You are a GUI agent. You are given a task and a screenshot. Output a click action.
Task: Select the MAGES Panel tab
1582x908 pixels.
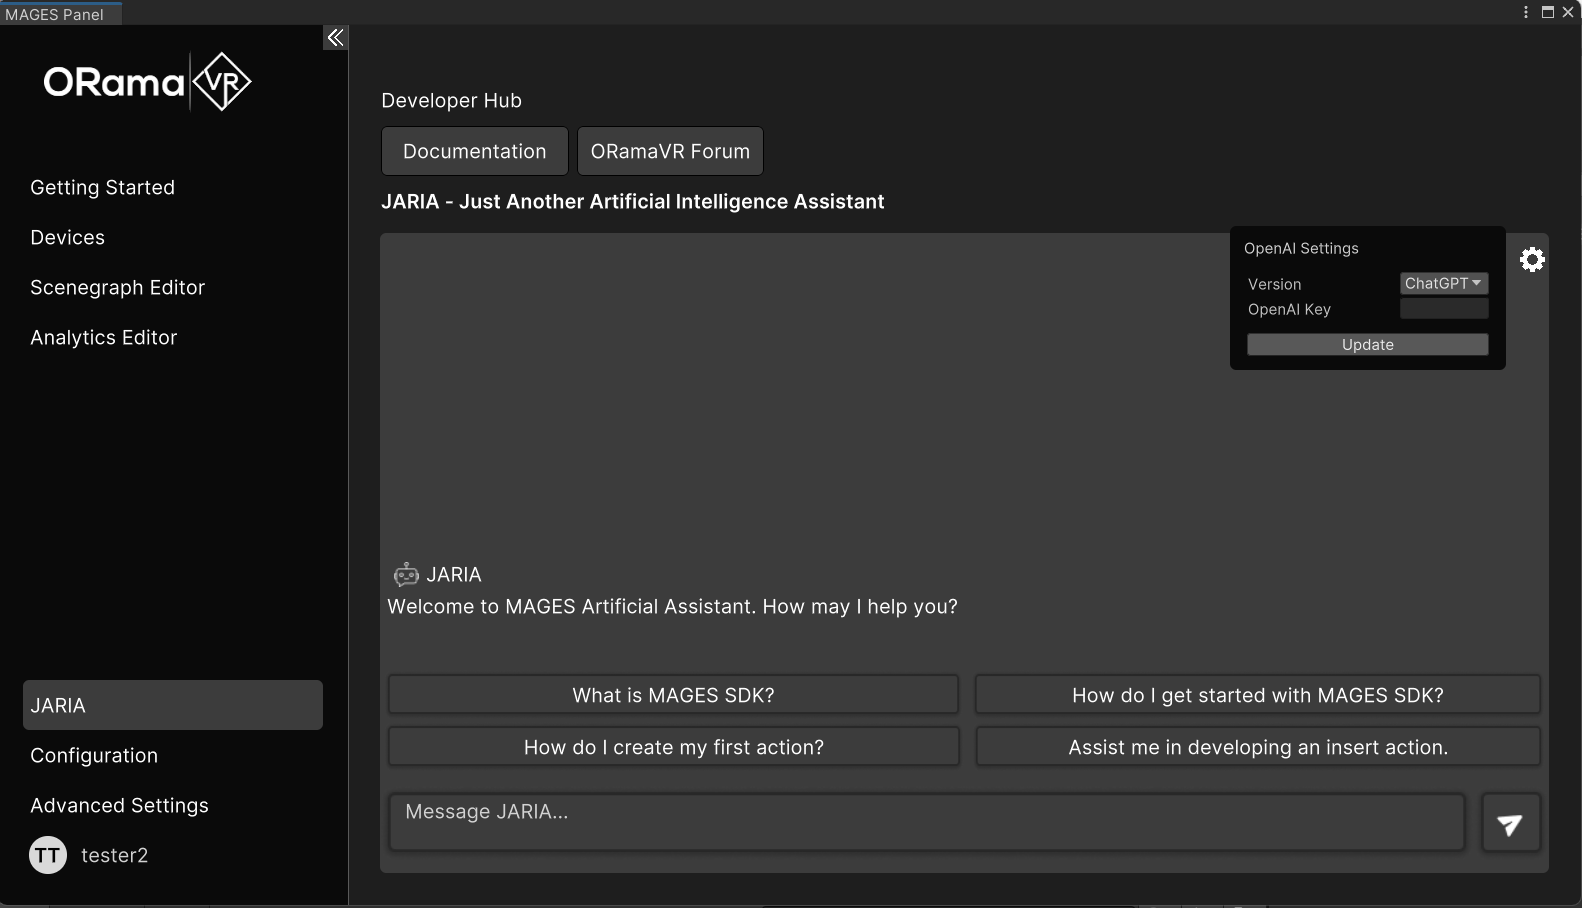click(x=60, y=14)
